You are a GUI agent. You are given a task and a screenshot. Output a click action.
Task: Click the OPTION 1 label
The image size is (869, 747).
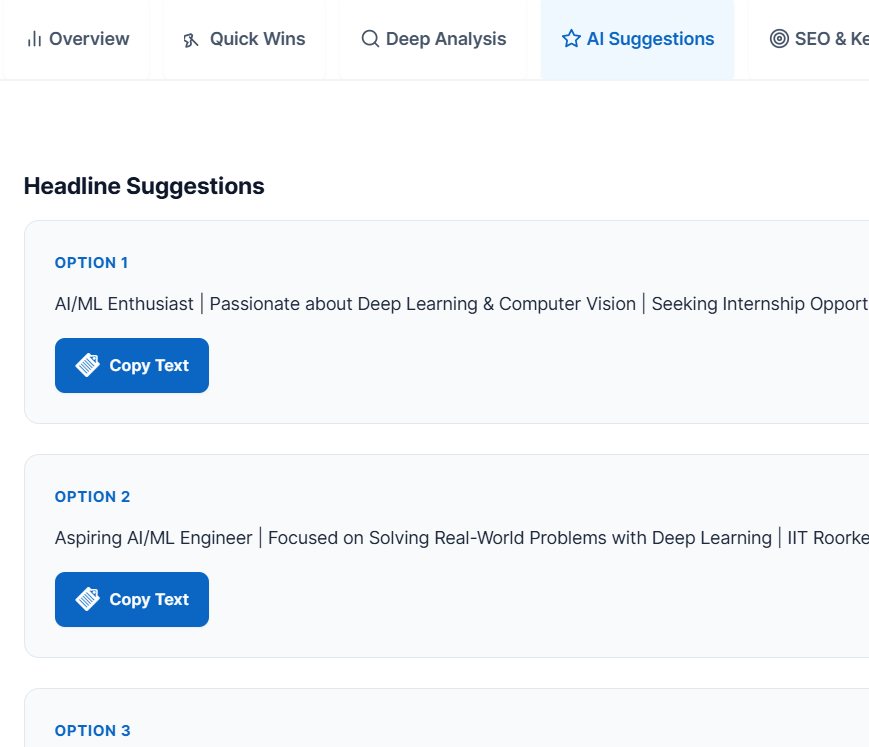click(x=91, y=263)
